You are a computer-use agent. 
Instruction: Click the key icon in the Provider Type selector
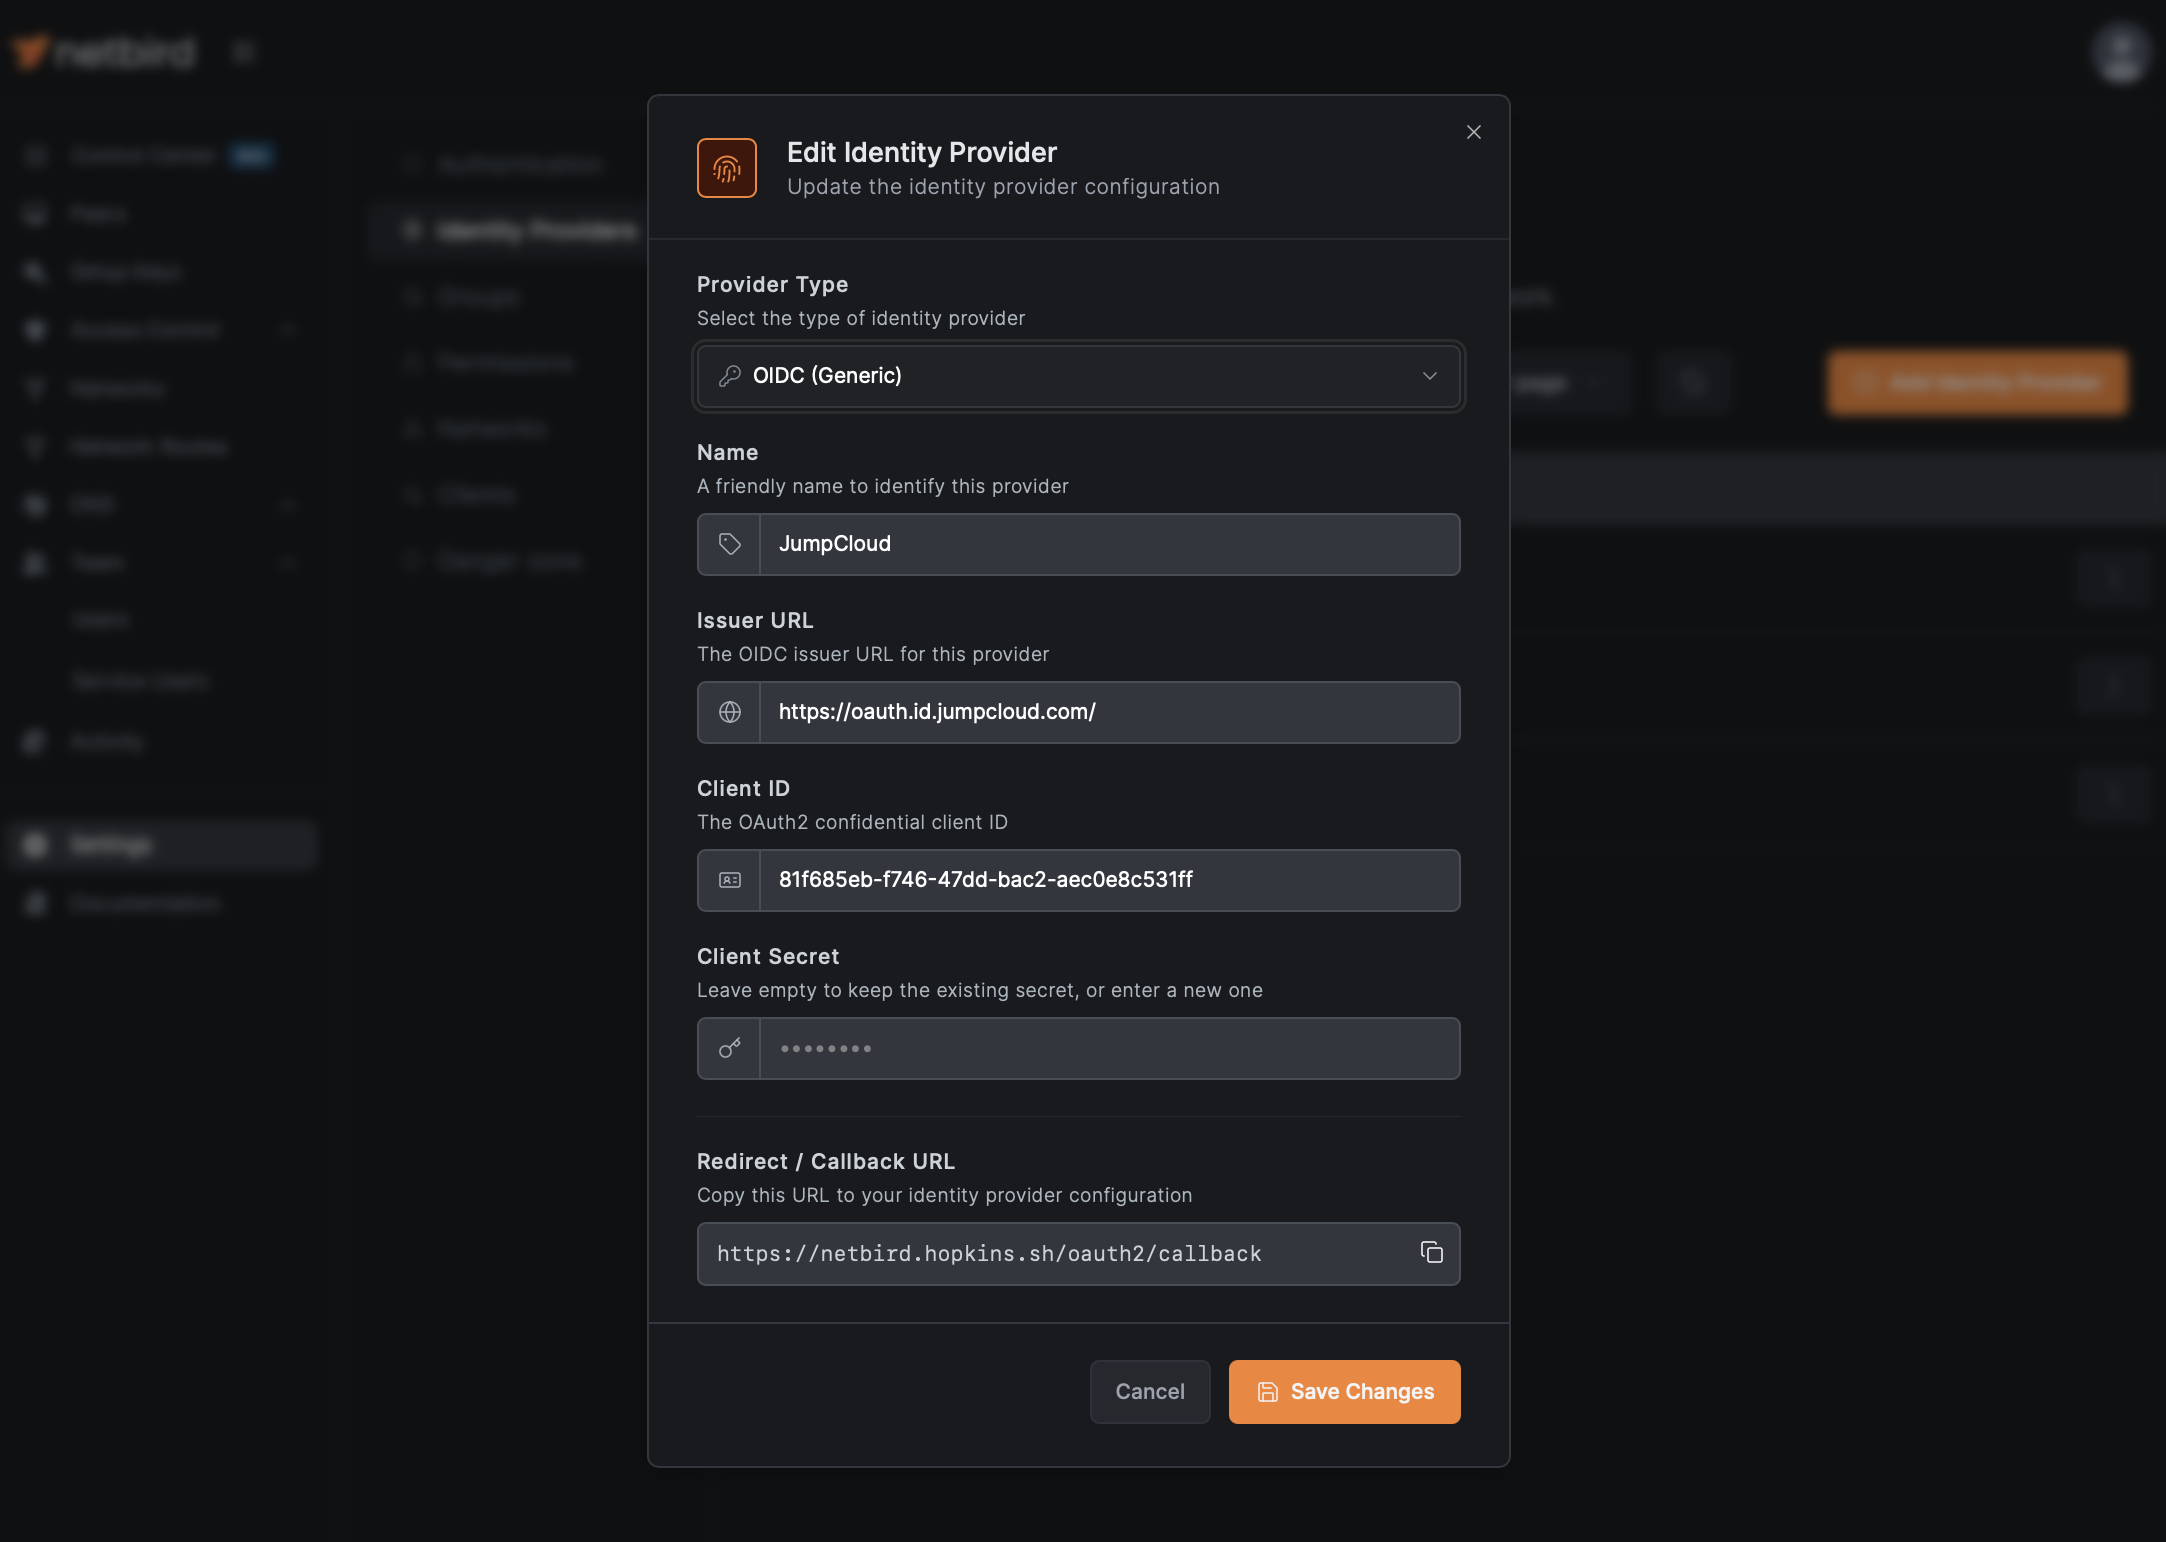pyautogui.click(x=730, y=376)
